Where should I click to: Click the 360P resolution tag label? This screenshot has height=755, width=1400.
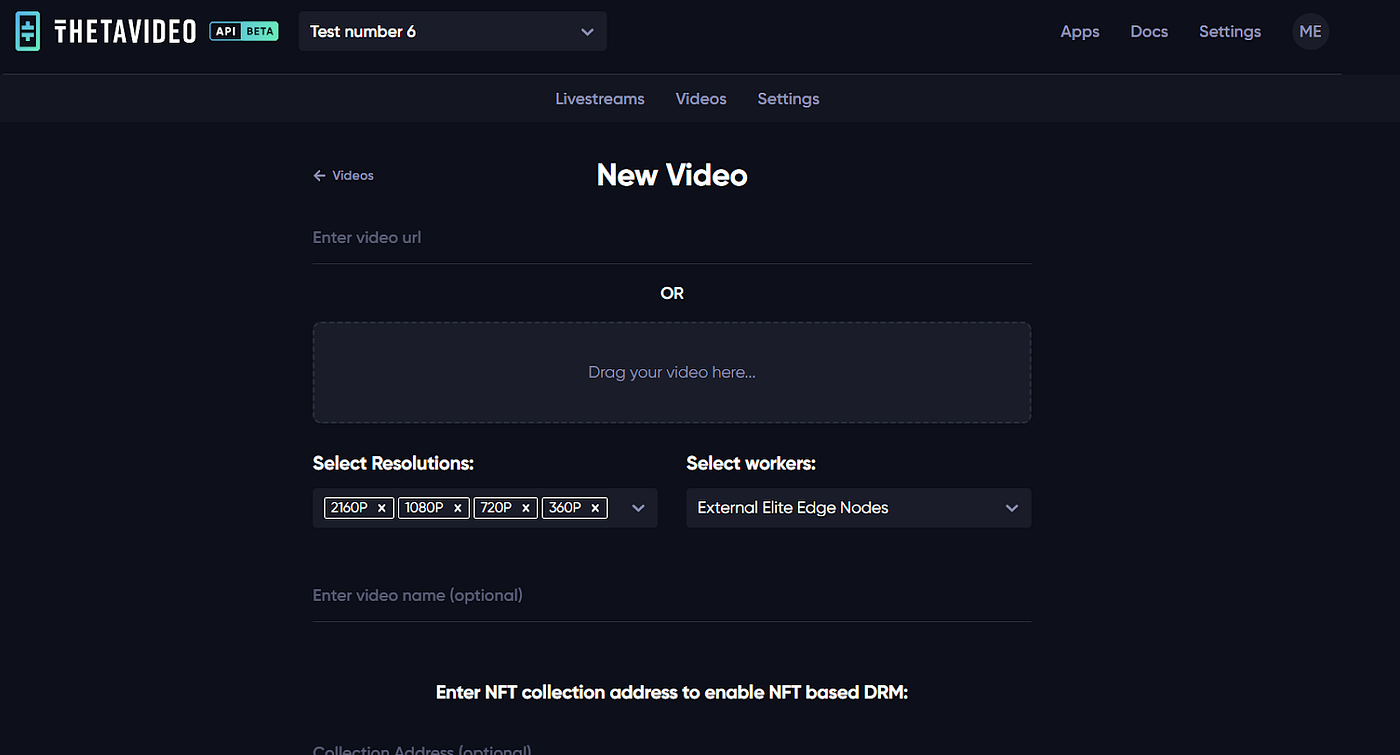tap(565, 508)
